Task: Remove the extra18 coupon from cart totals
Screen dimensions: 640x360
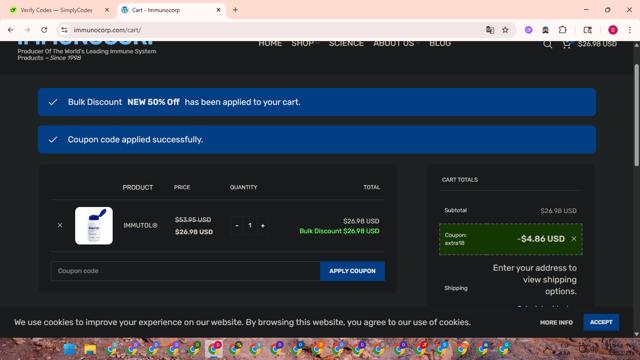Action: point(574,239)
